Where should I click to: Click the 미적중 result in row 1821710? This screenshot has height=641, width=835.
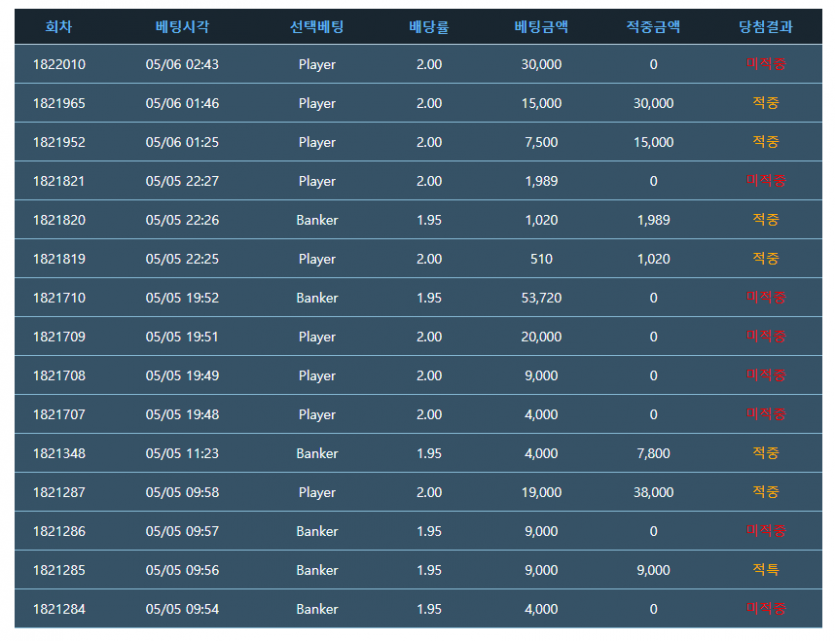pyautogui.click(x=766, y=297)
